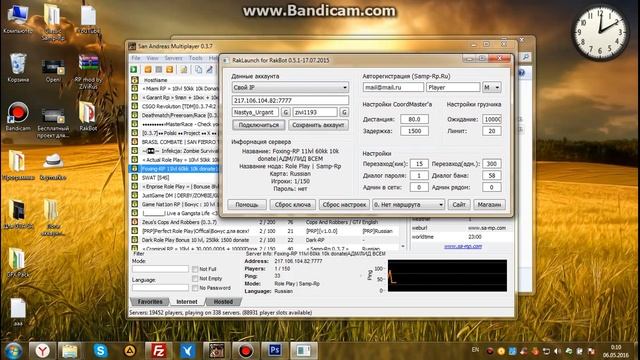Click the AIMP icon on taskbar

point(130,351)
